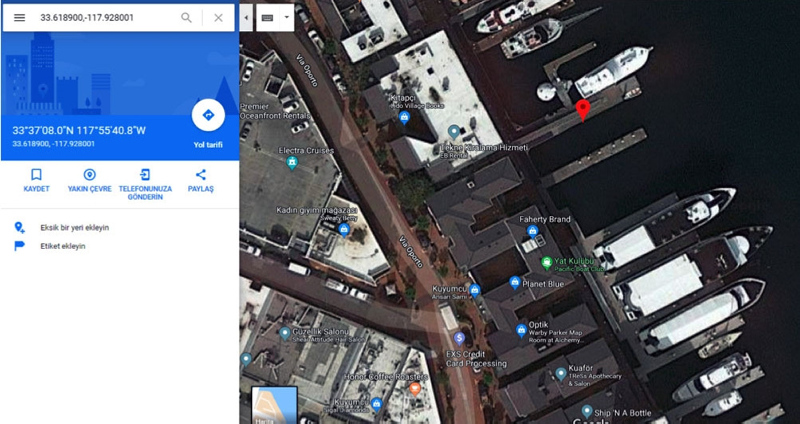This screenshot has height=424, width=800.
Task: Open YAKIN ÇEVRE nearby search
Action: point(90,181)
